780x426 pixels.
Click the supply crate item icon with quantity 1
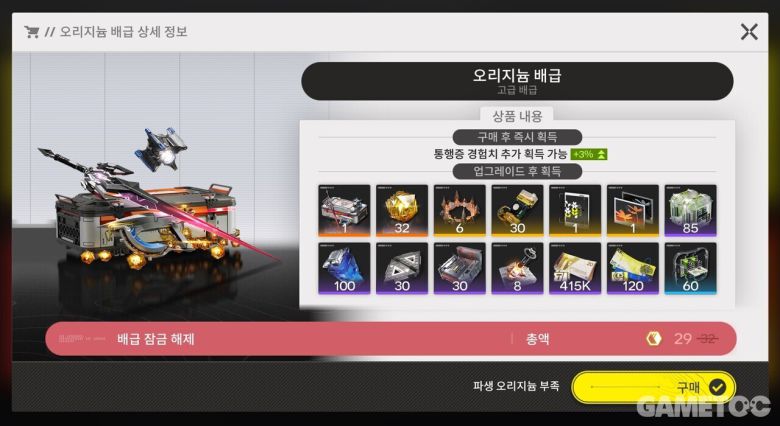[x=344, y=211]
